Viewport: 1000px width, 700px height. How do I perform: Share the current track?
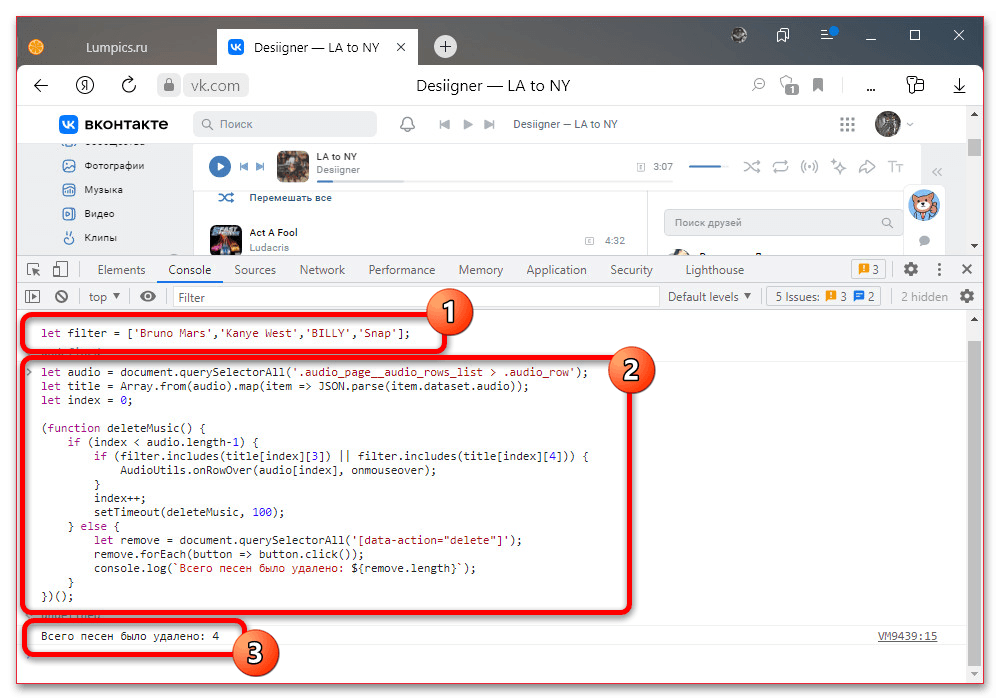pyautogui.click(x=867, y=167)
